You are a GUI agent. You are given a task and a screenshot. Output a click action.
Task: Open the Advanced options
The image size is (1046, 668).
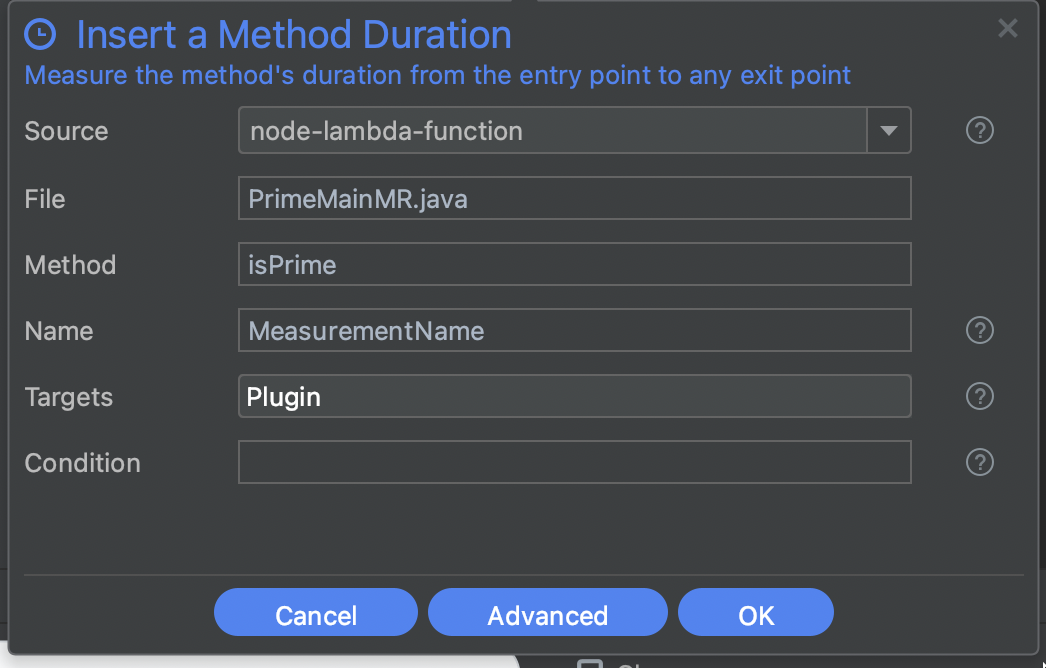click(547, 614)
